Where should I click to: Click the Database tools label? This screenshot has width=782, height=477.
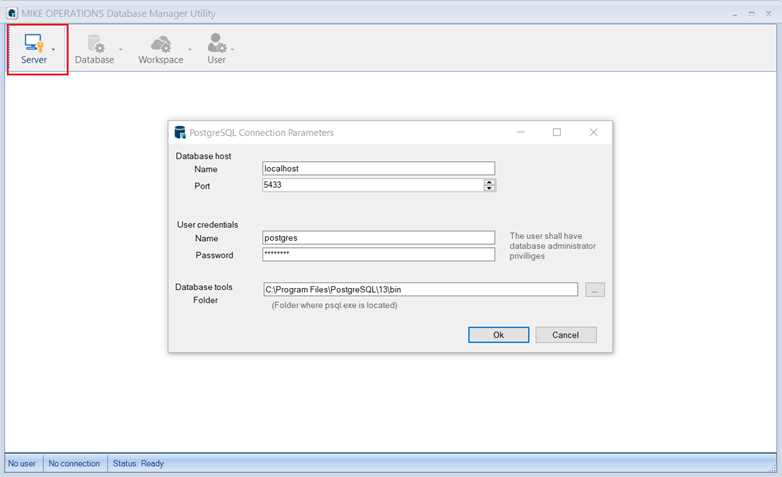[x=203, y=287]
